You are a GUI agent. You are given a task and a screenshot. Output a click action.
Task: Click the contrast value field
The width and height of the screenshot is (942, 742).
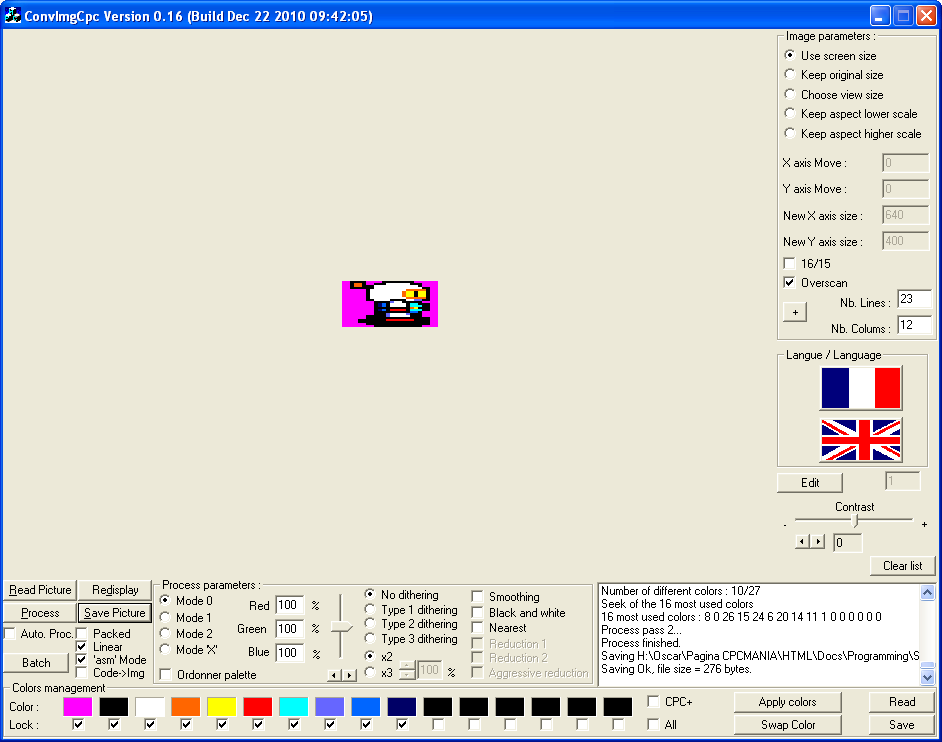(x=848, y=543)
